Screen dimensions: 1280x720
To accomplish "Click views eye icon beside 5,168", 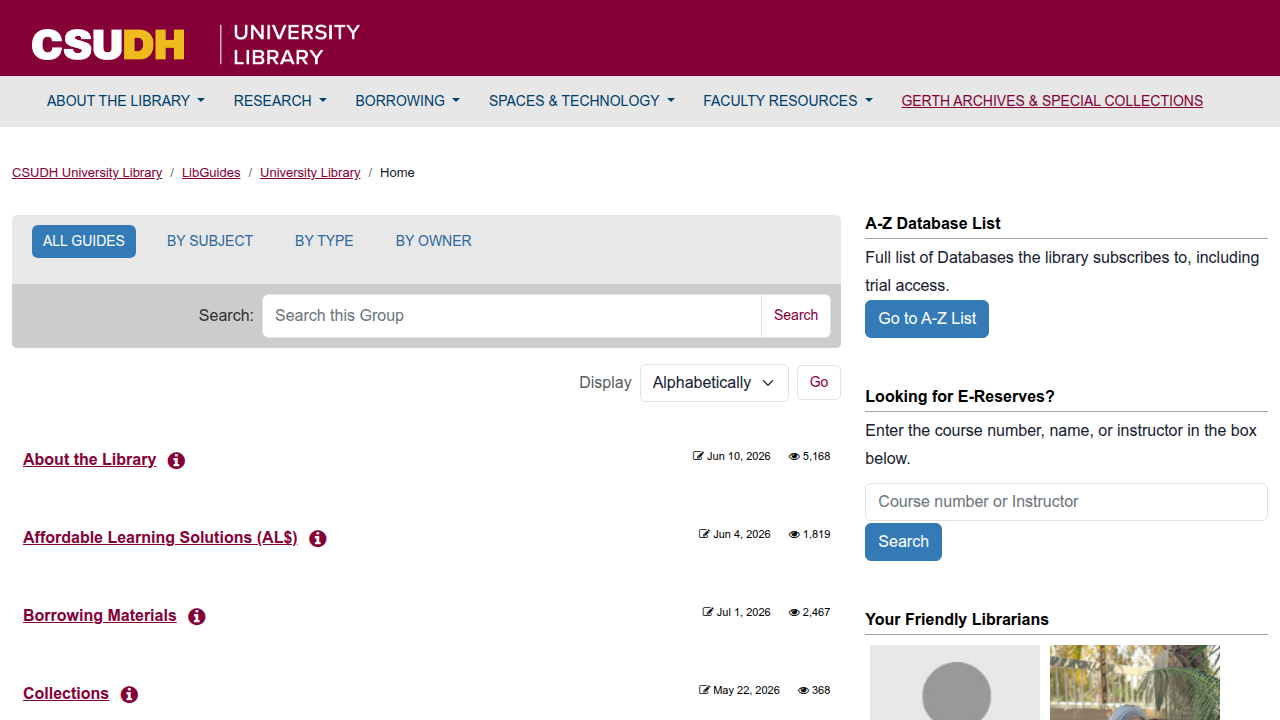I will point(794,456).
